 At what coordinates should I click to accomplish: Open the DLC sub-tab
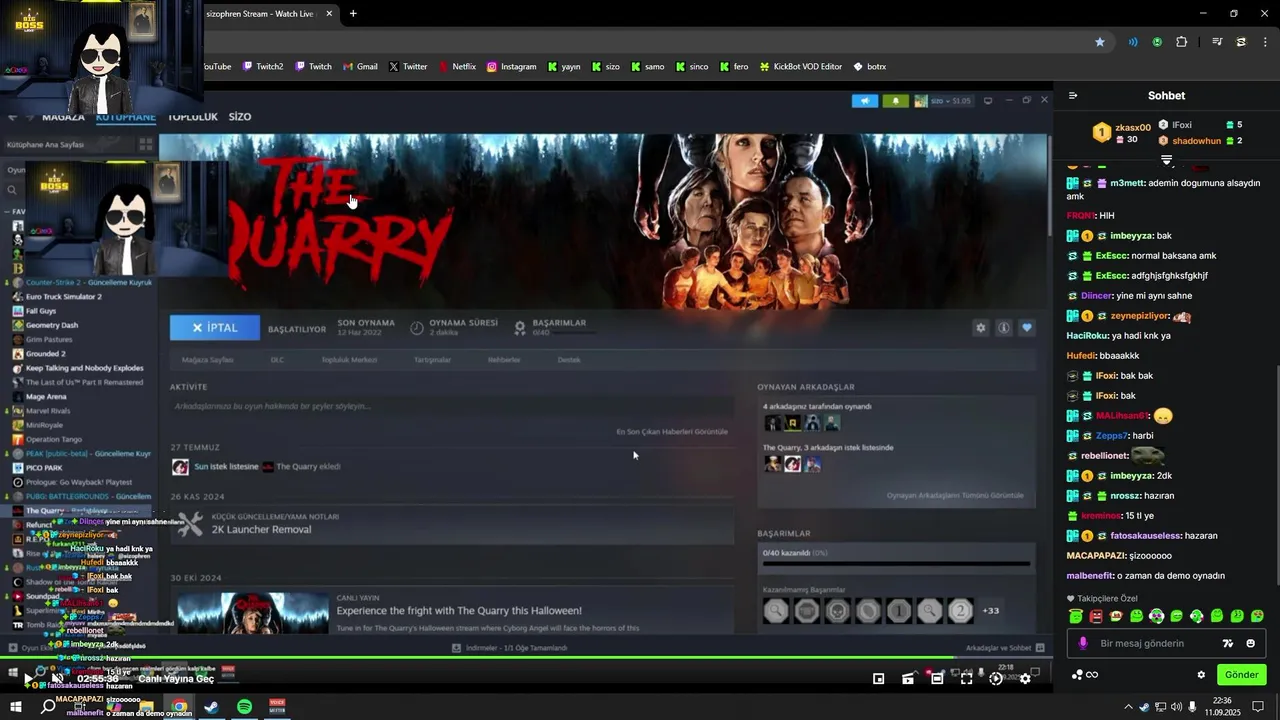click(x=277, y=359)
